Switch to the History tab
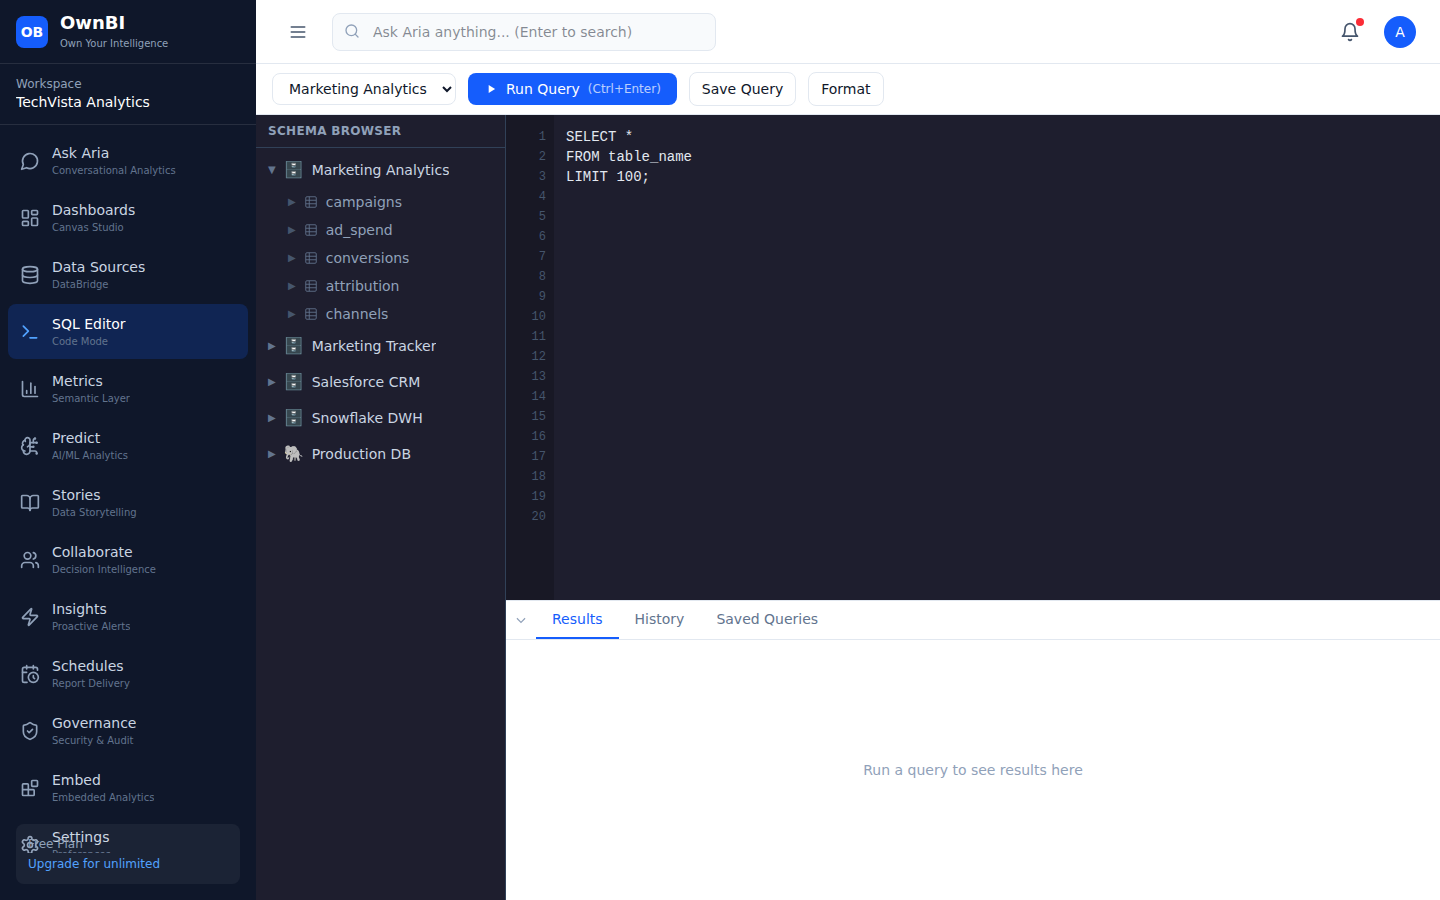Screen dimensions: 1440x900 click(x=659, y=619)
